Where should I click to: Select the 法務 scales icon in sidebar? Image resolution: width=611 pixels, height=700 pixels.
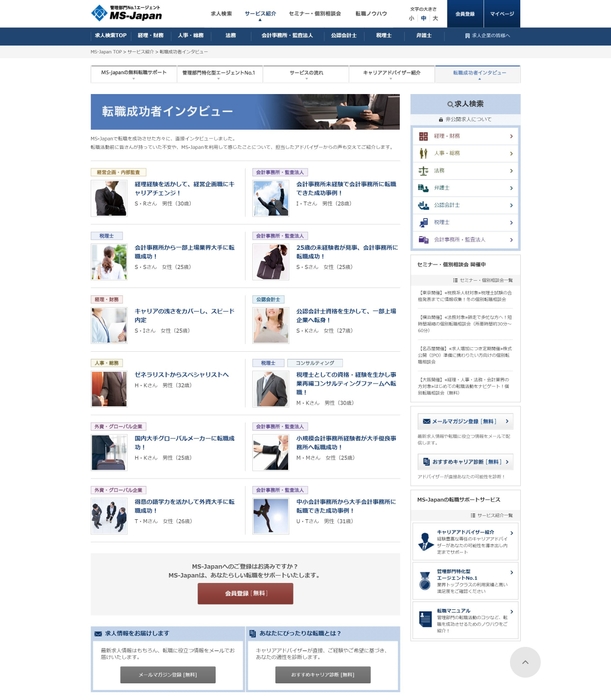point(423,171)
